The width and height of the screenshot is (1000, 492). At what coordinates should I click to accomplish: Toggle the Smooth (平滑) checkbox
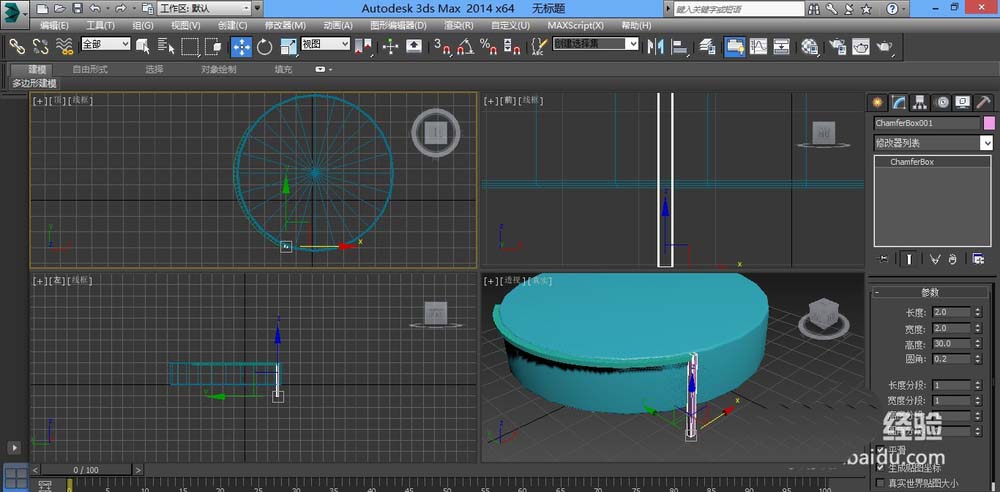pyautogui.click(x=881, y=449)
